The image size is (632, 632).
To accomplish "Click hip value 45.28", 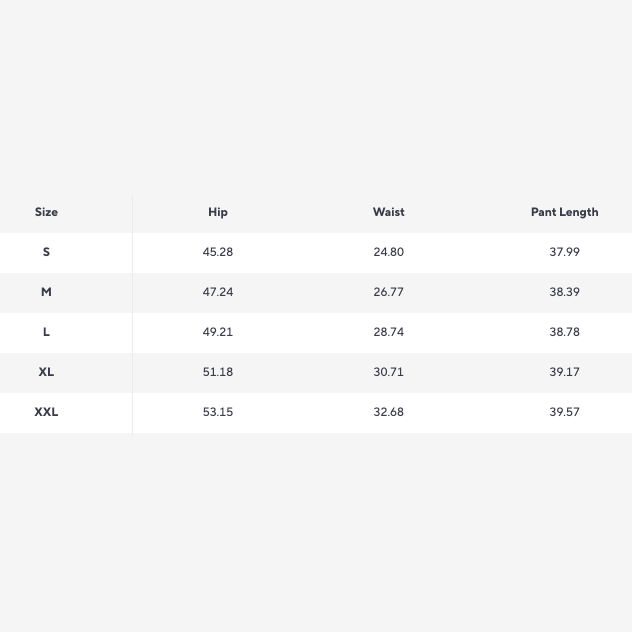I will coord(218,252).
